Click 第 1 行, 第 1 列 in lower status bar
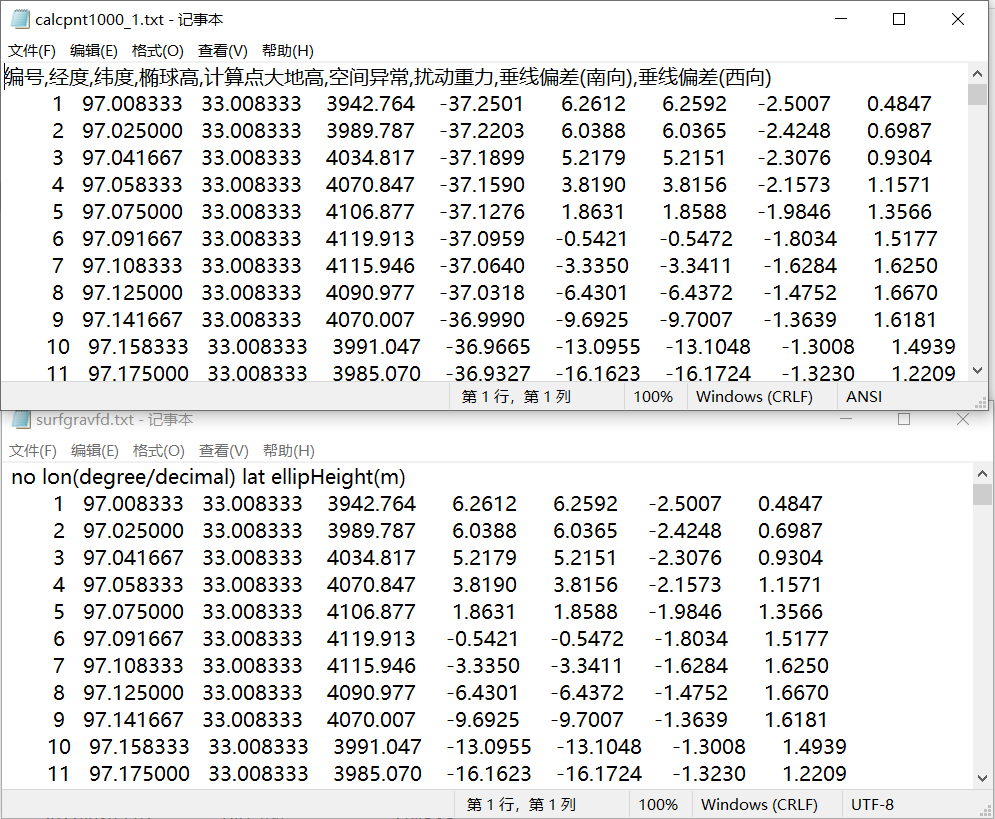The image size is (995, 819). tap(522, 804)
